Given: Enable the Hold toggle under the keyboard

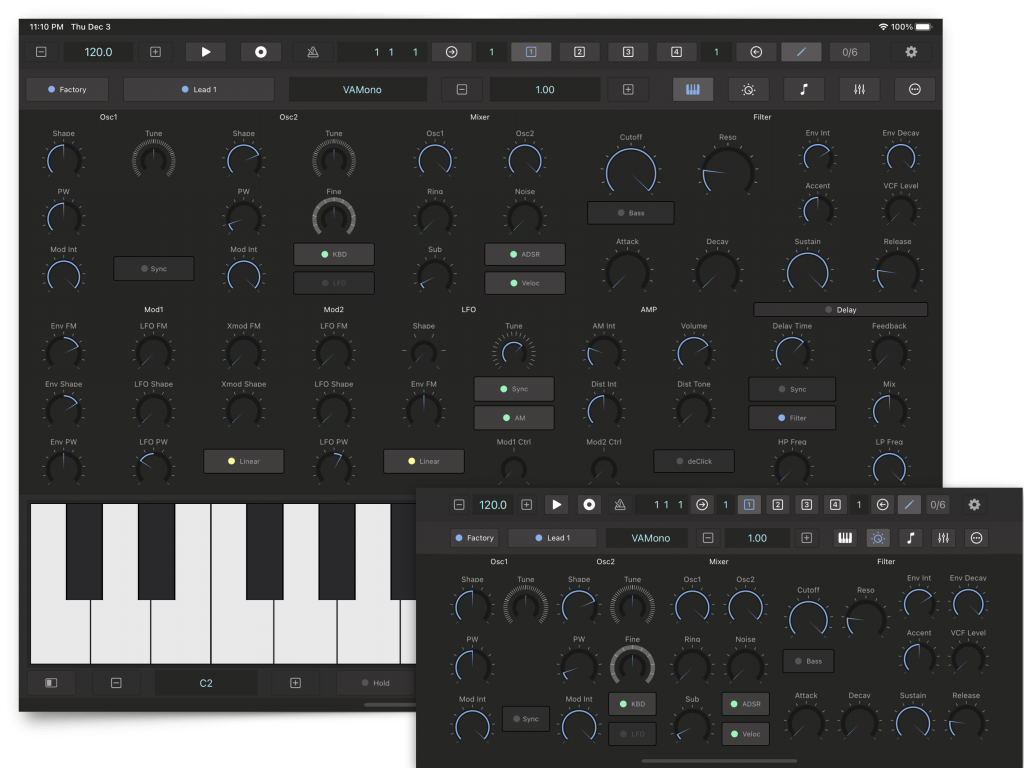Looking at the screenshot, I should click(x=376, y=683).
